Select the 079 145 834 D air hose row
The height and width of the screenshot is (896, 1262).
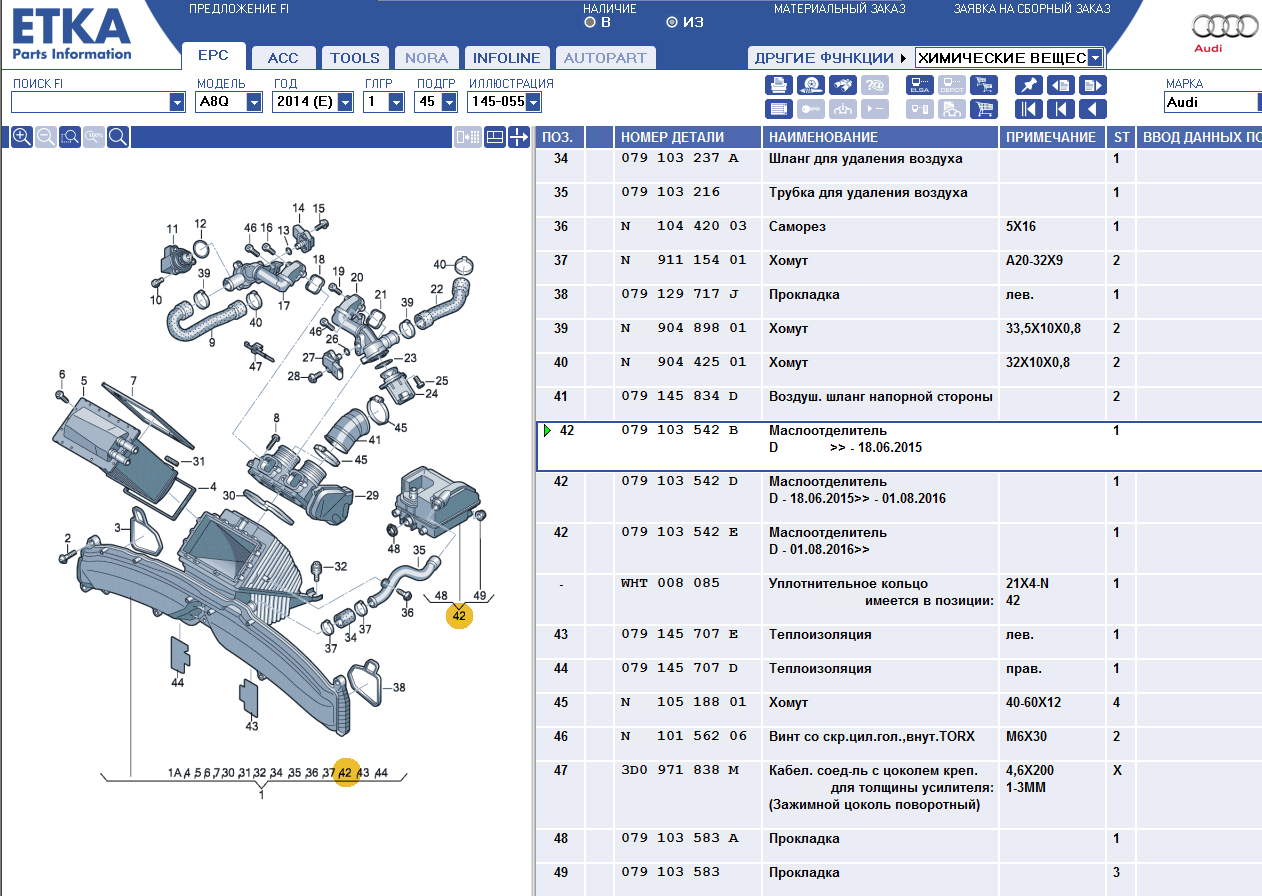pos(899,404)
